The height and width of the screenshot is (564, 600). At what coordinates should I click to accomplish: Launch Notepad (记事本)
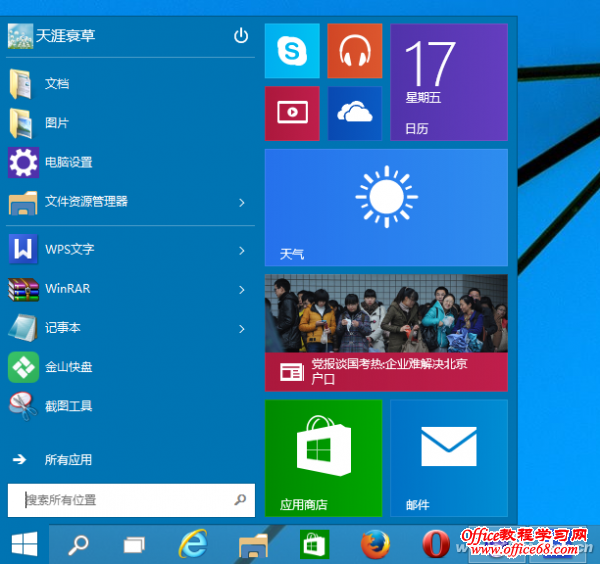click(x=119, y=328)
